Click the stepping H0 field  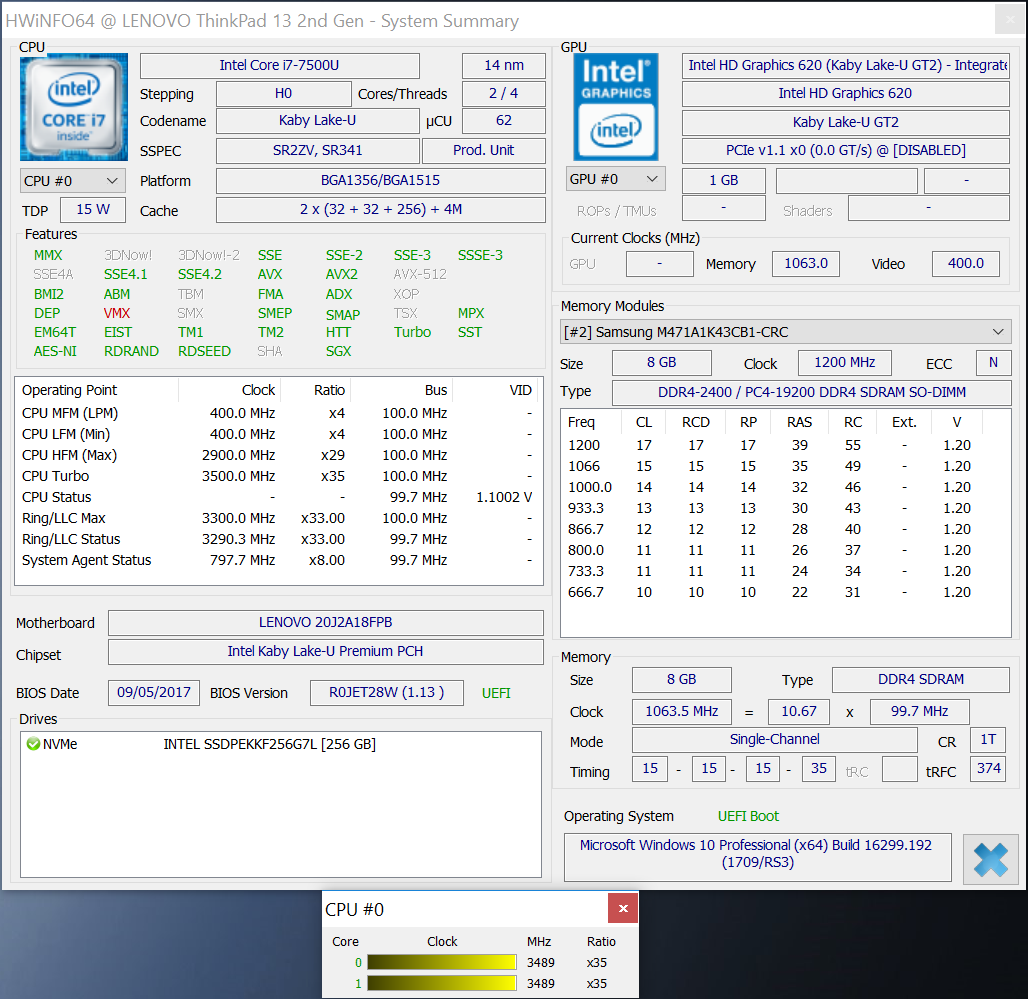(283, 94)
